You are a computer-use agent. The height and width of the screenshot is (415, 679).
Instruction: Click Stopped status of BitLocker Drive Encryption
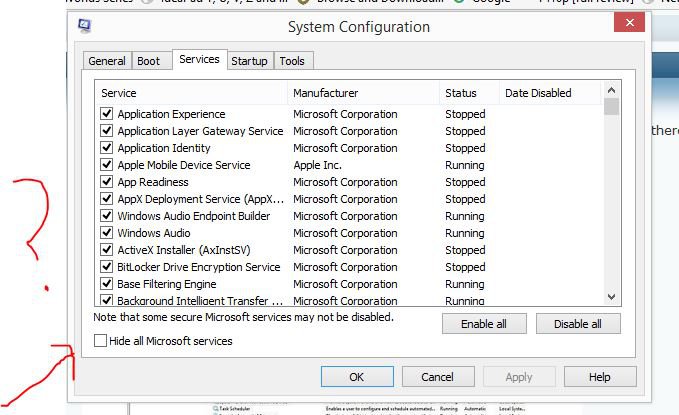click(465, 267)
